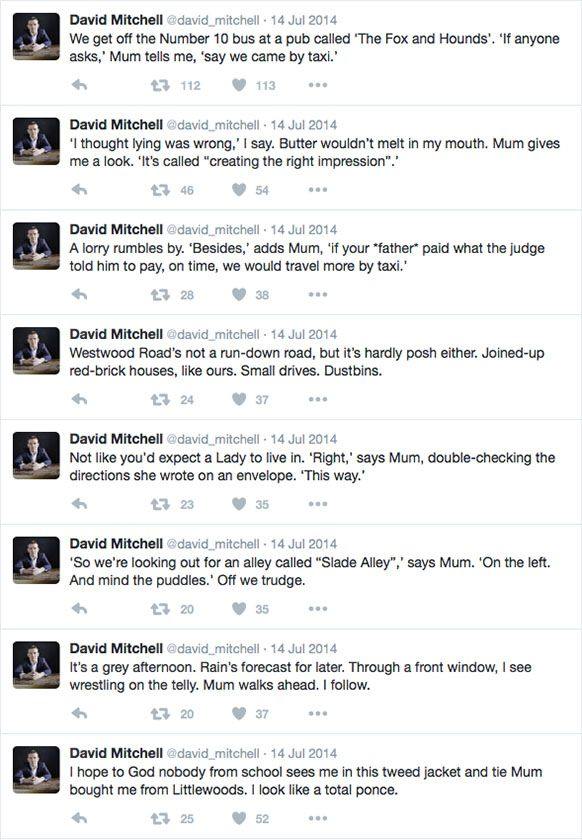Open David Mitchell profile from the first tweet
Image resolution: width=582 pixels, height=840 pixels.
[x=116, y=20]
